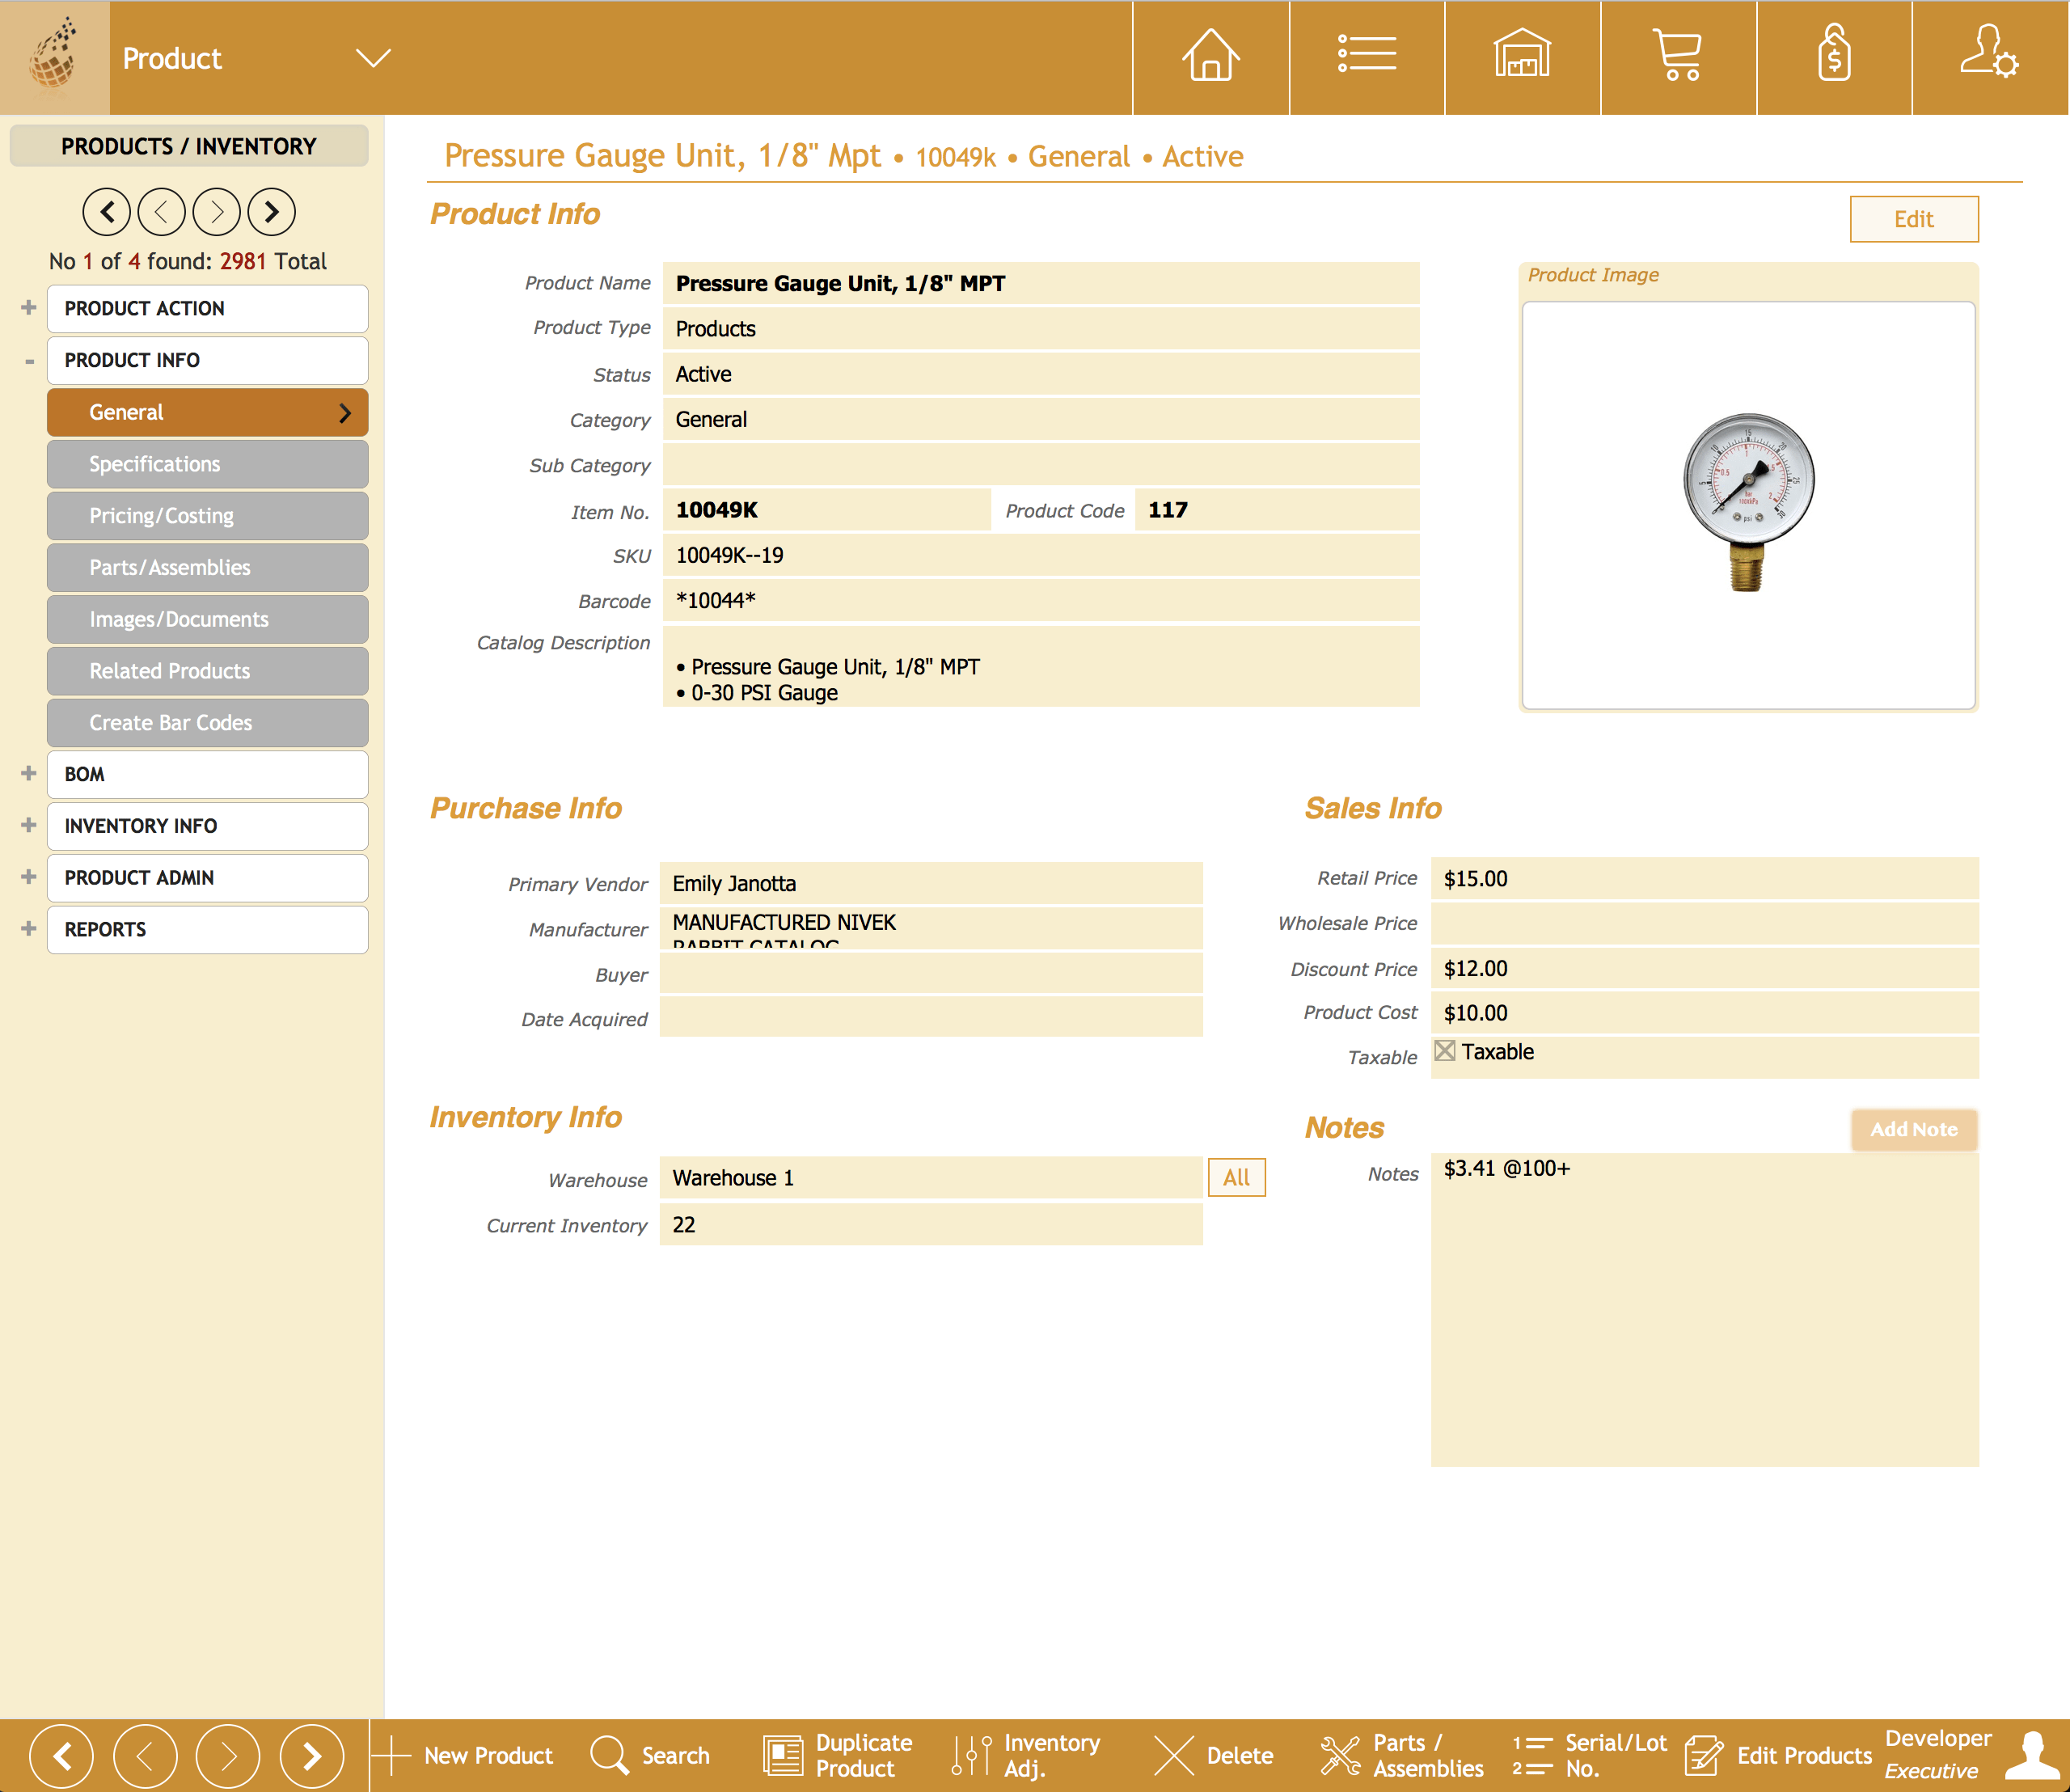Toggle the Taxable checkbox

tap(1445, 1051)
